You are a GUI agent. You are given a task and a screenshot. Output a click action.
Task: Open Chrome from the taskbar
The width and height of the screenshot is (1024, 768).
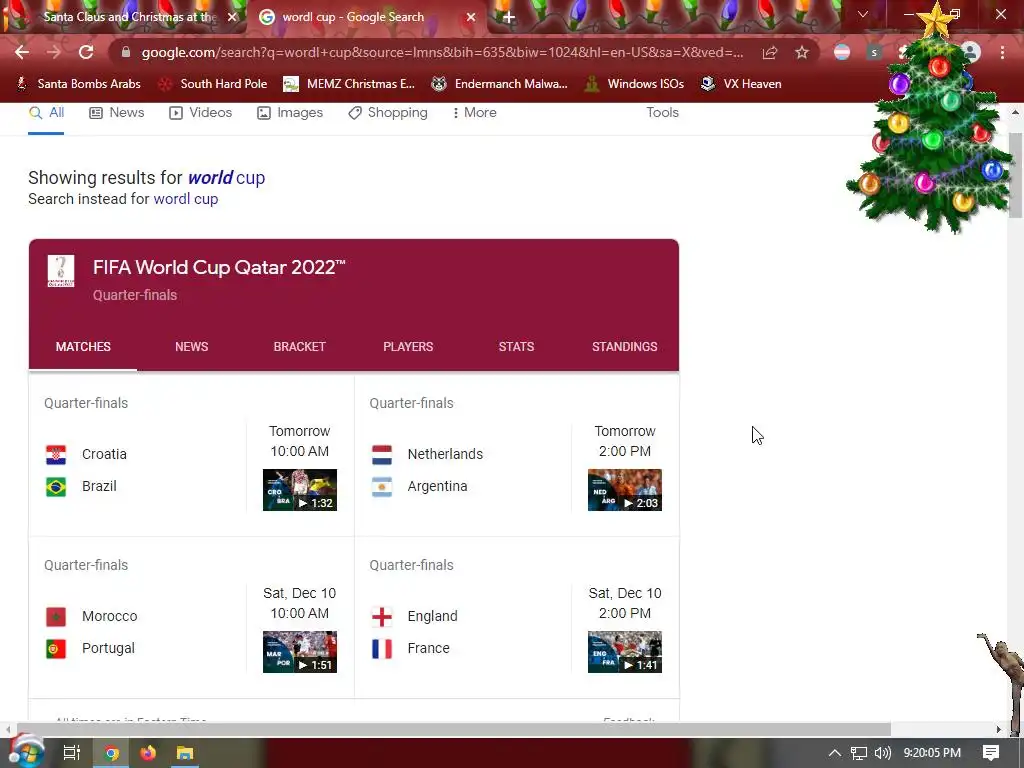click(111, 753)
